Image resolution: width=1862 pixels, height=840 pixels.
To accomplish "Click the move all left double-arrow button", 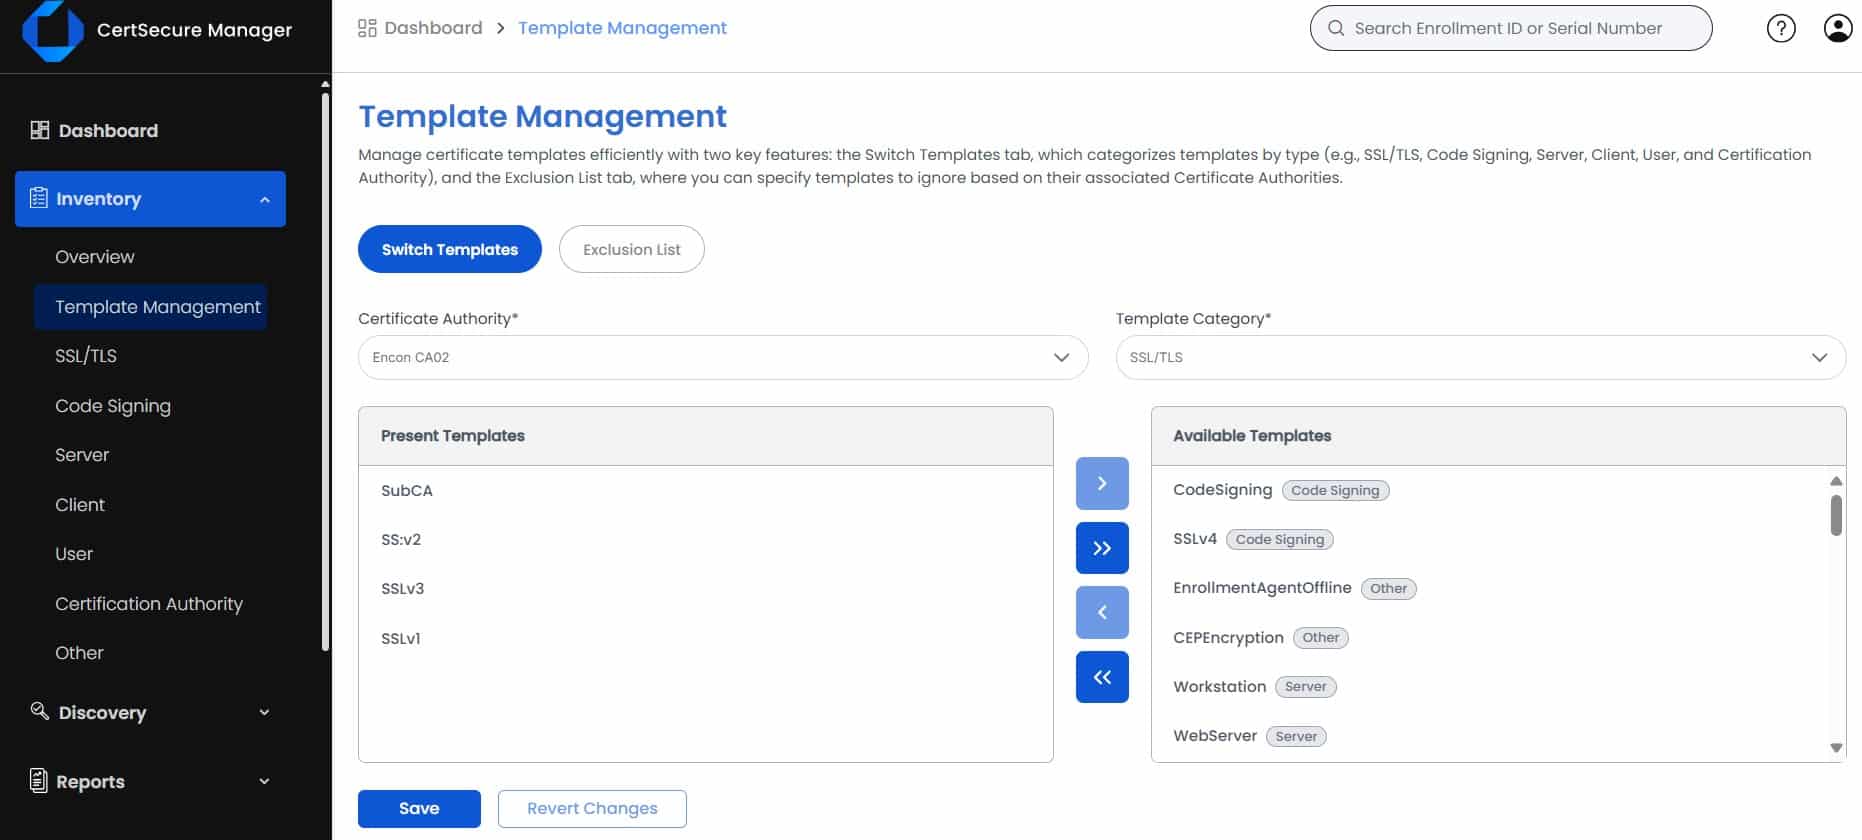I will [1102, 677].
